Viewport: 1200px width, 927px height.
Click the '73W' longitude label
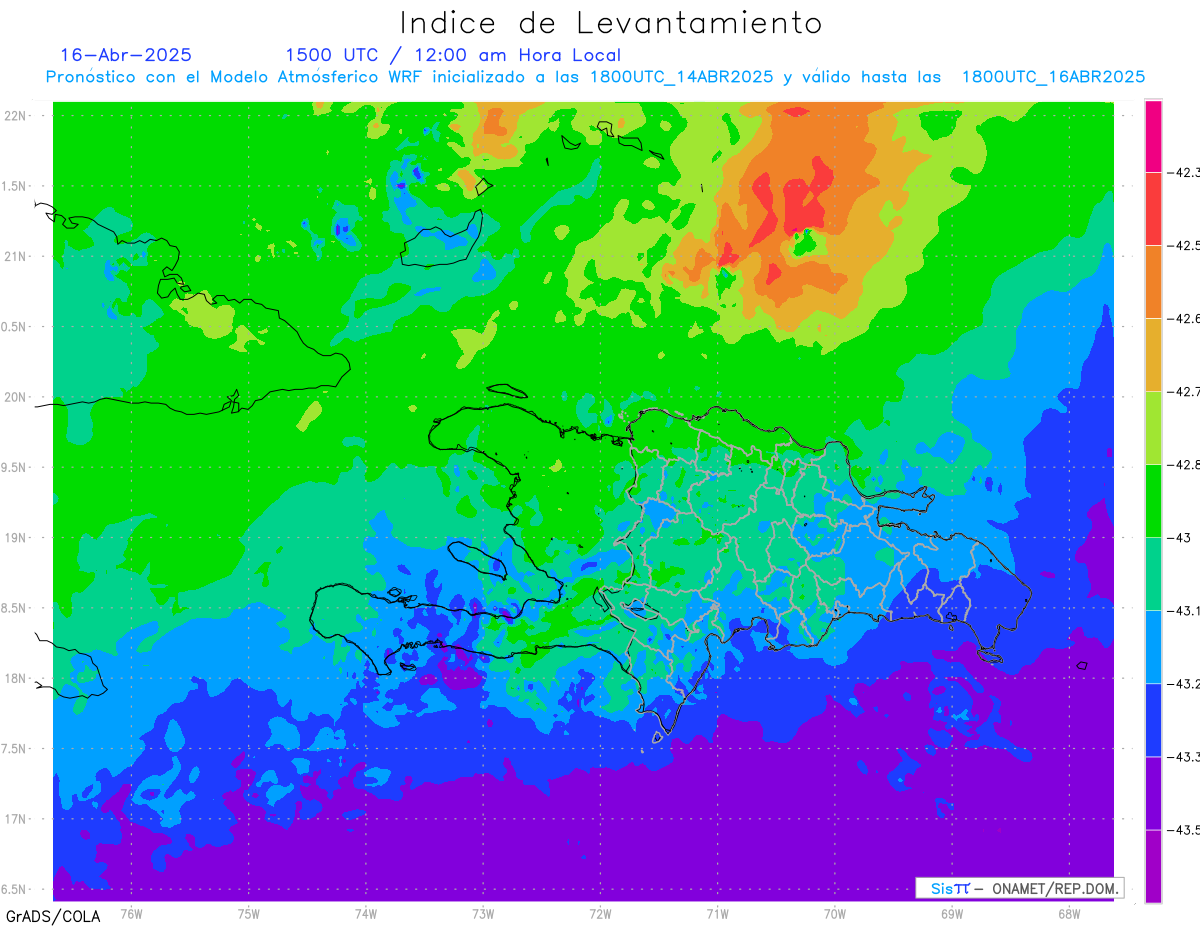tap(483, 912)
